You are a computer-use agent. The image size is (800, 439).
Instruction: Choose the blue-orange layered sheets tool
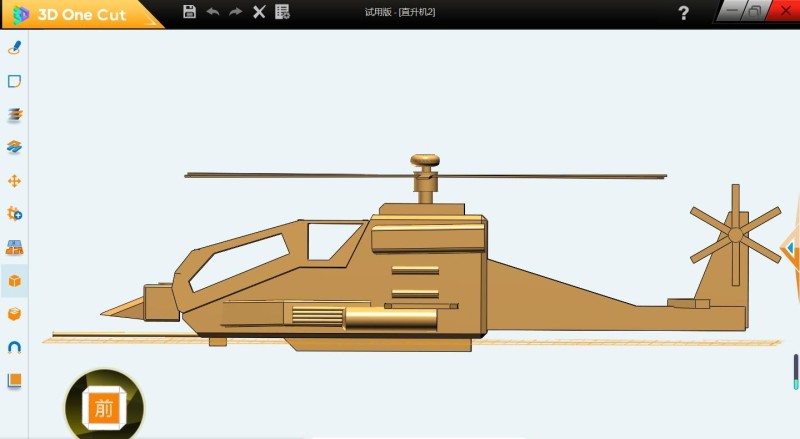click(14, 147)
